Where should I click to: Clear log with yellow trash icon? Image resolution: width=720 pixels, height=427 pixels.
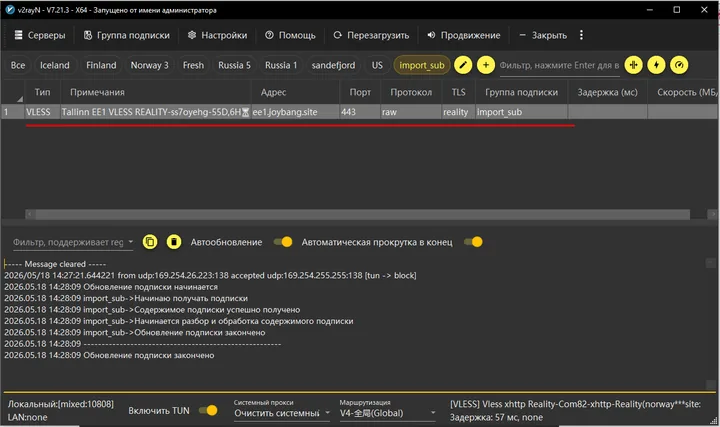pos(174,242)
